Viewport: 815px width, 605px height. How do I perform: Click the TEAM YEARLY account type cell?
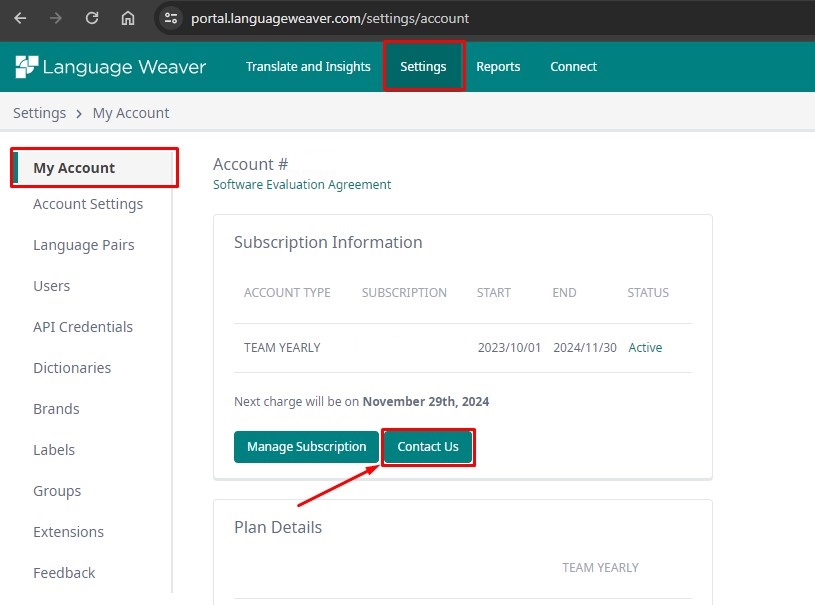[282, 348]
